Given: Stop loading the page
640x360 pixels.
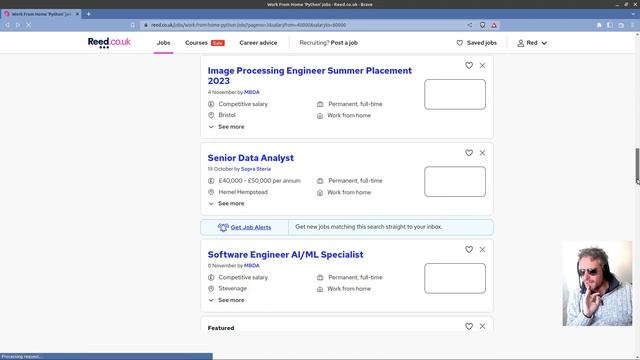Looking at the screenshot, I should point(29,25).
